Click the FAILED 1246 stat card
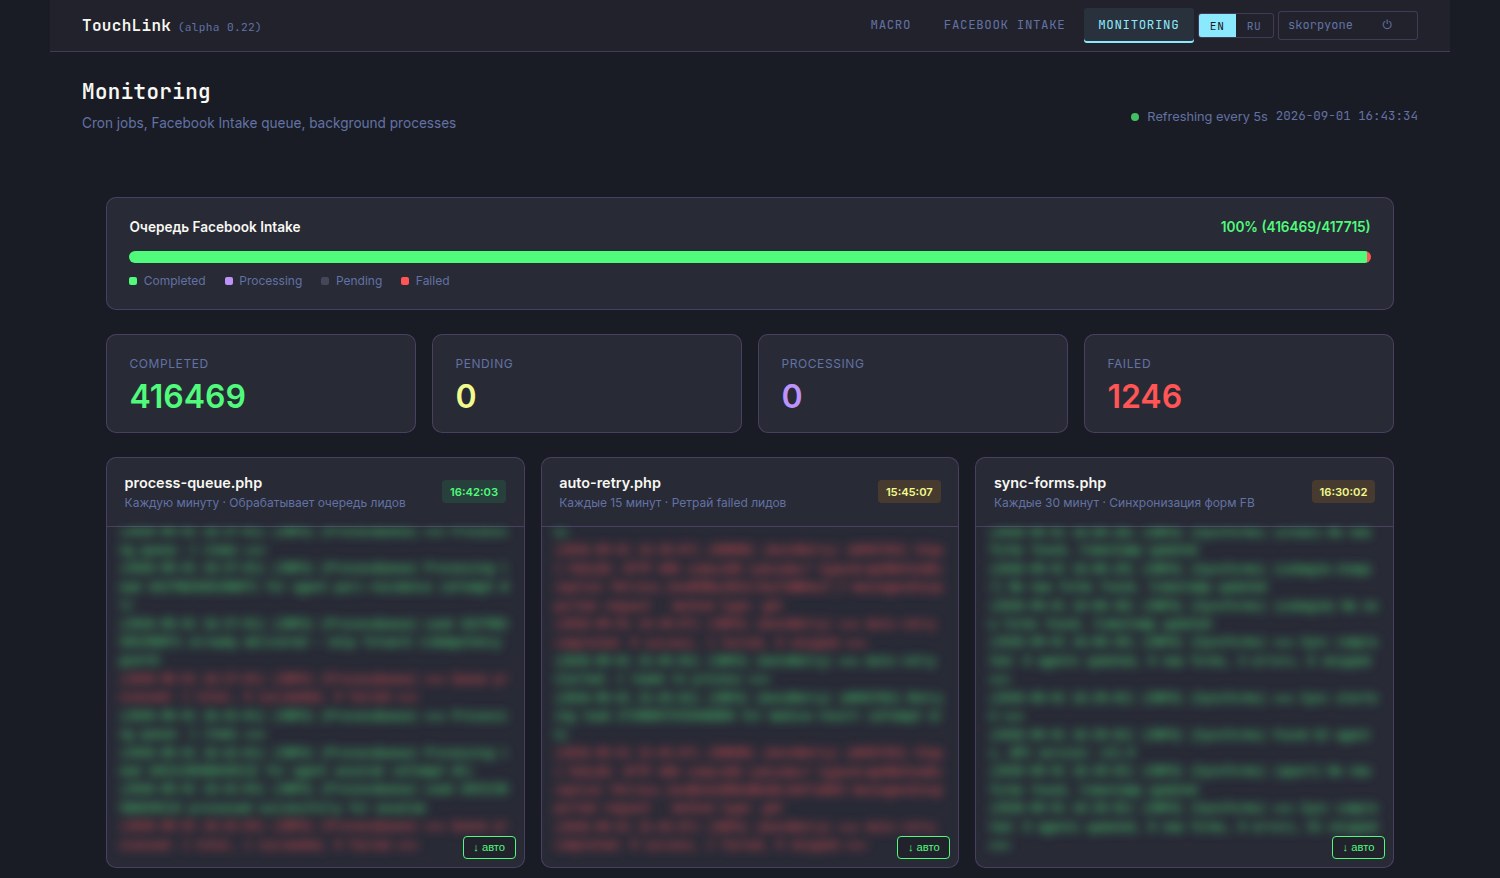 click(x=1239, y=383)
